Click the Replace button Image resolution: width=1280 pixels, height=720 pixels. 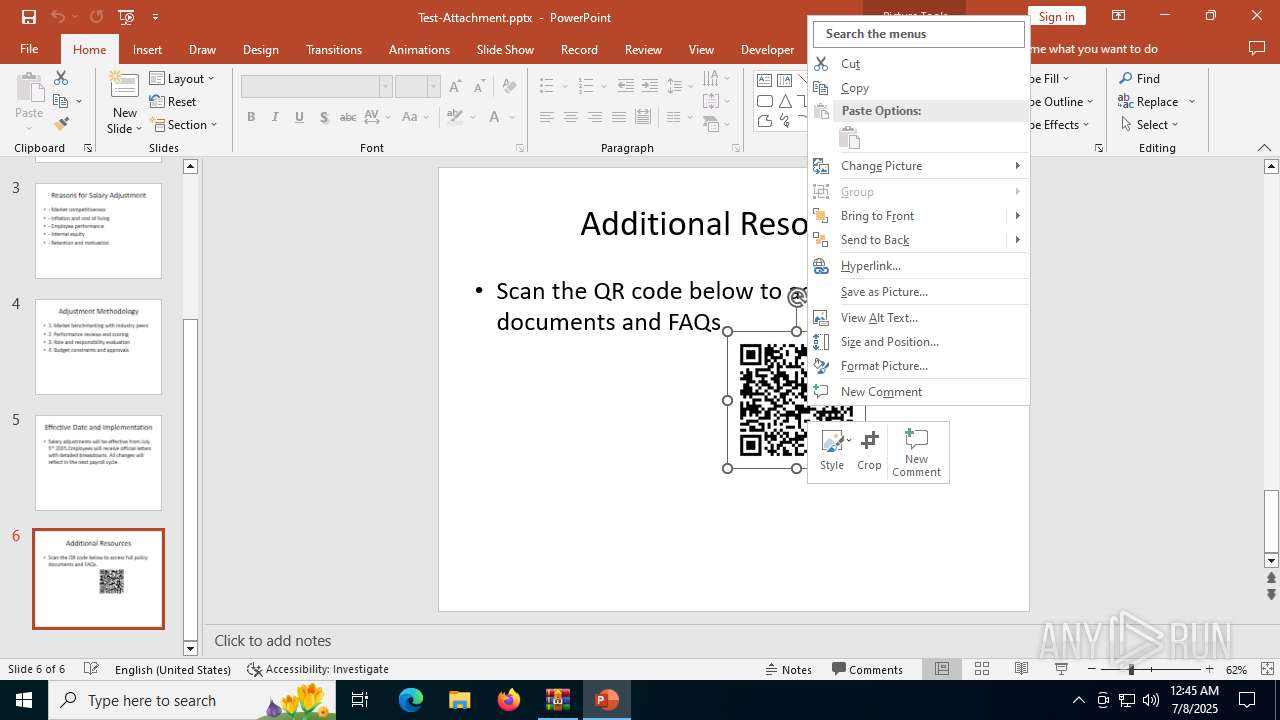point(1157,102)
